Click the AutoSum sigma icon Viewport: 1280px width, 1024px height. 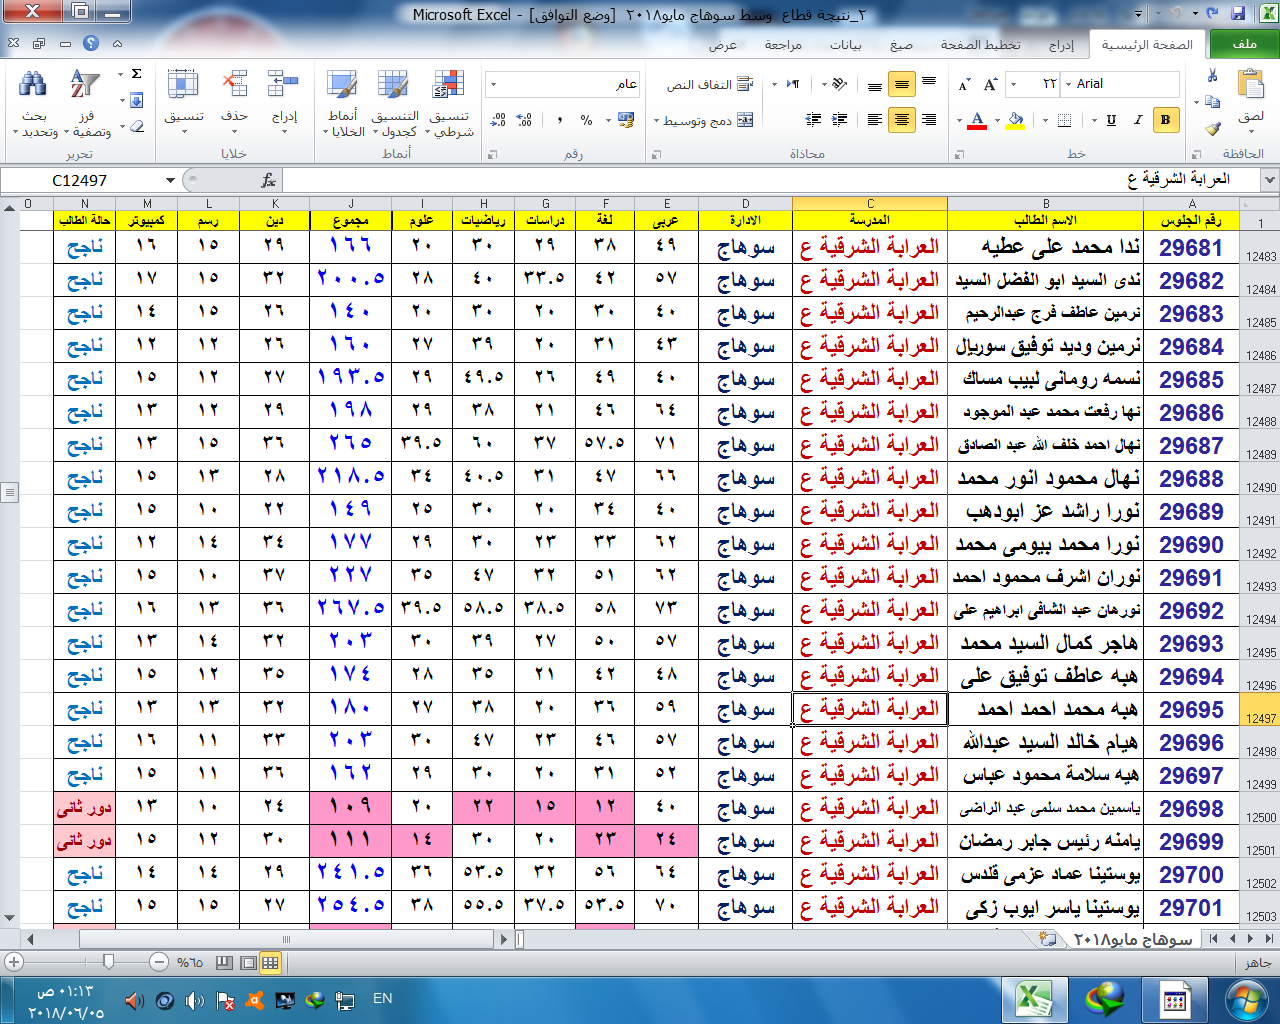(137, 74)
